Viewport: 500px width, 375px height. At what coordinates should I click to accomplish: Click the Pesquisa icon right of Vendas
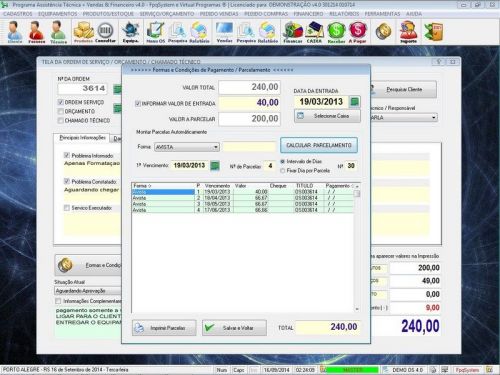(x=246, y=32)
